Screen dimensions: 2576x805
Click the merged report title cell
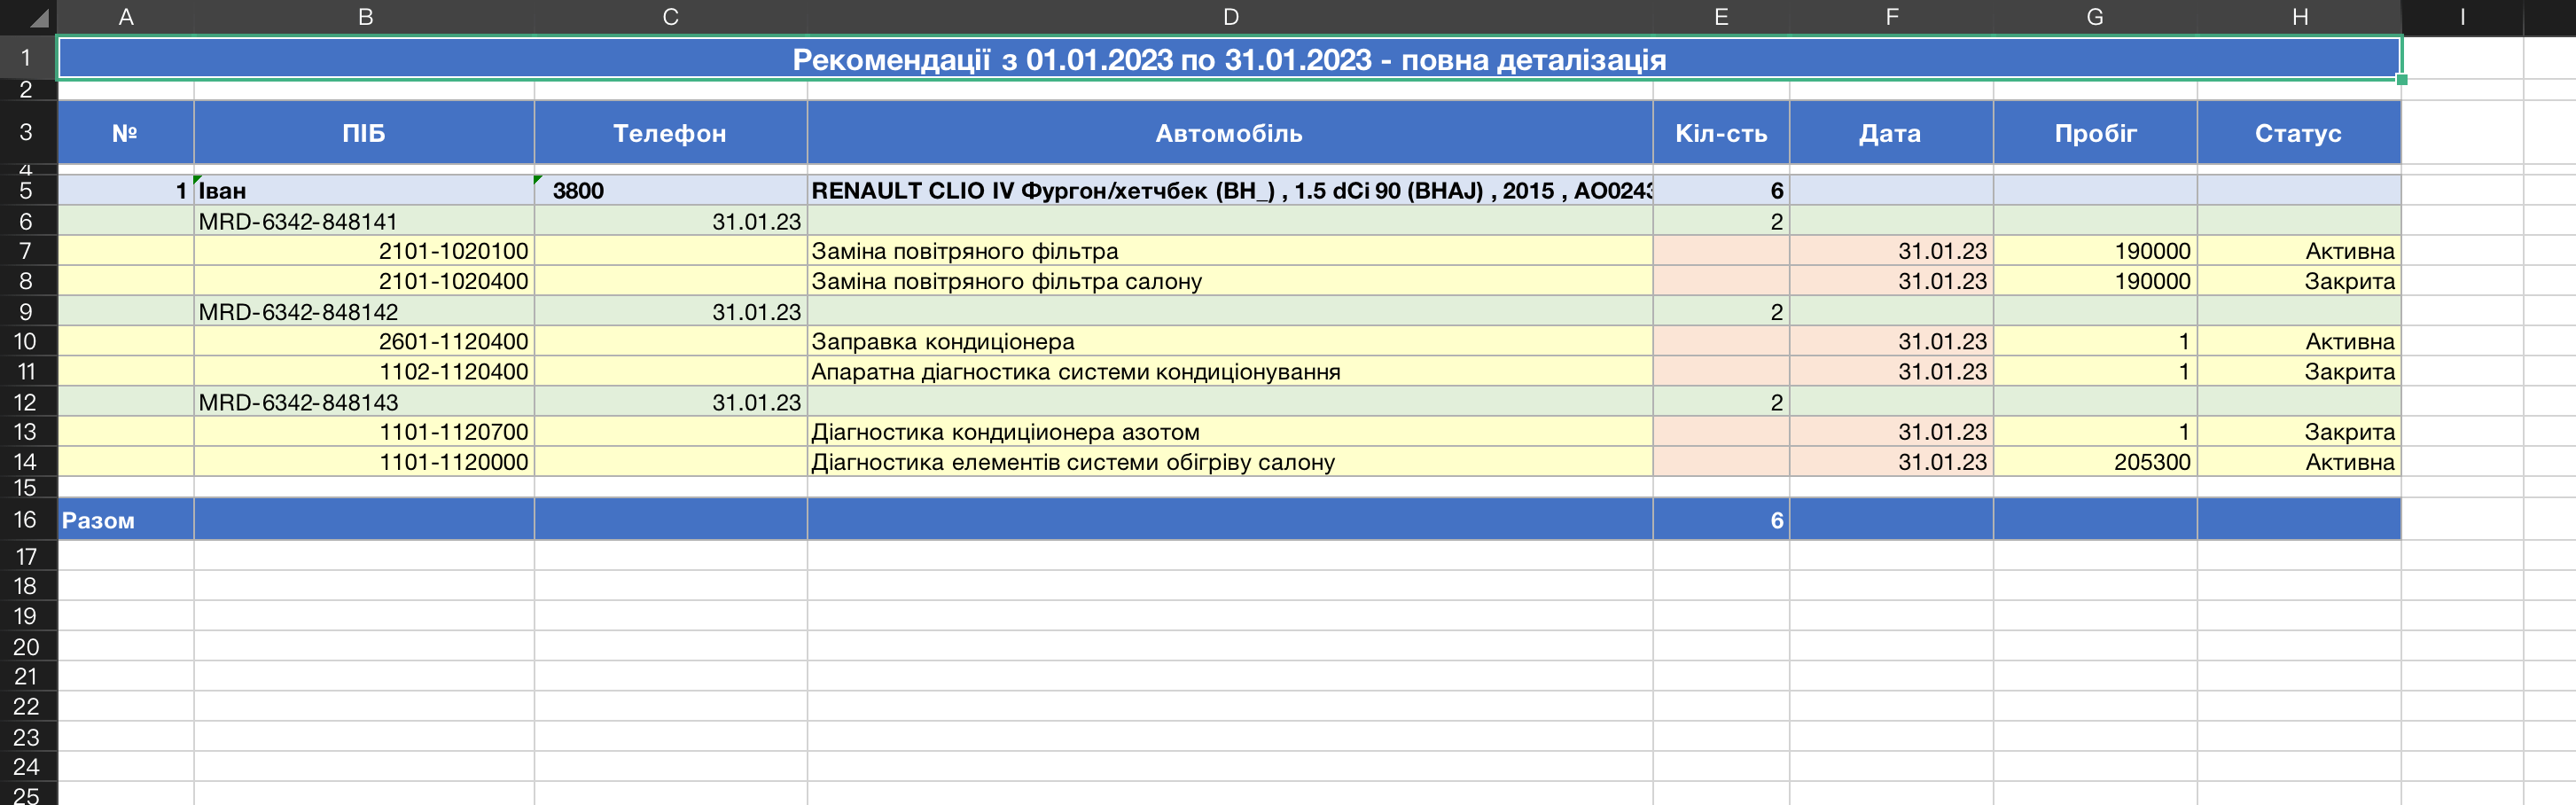point(1228,60)
